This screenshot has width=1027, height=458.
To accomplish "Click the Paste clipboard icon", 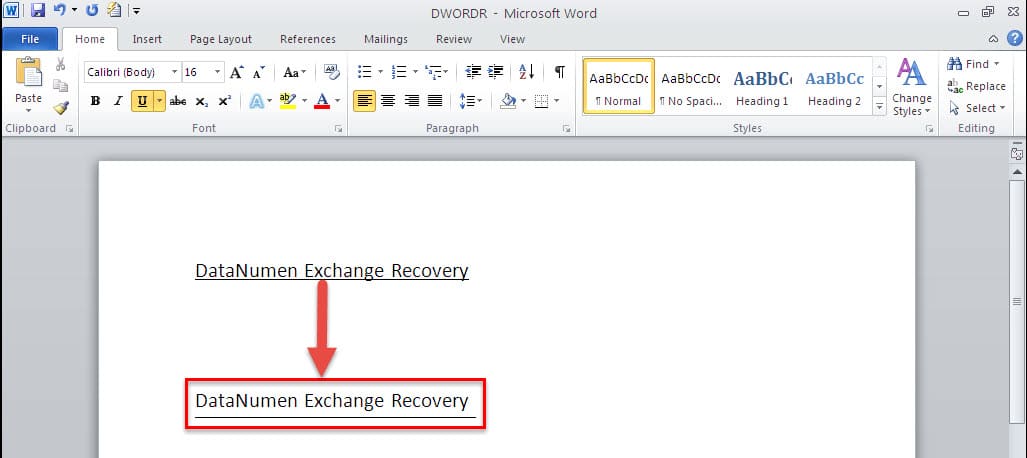I will [28, 72].
